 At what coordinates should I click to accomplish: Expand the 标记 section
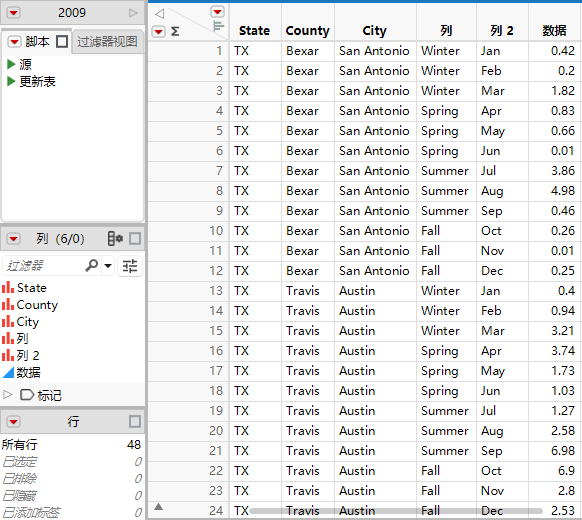tap(7, 395)
